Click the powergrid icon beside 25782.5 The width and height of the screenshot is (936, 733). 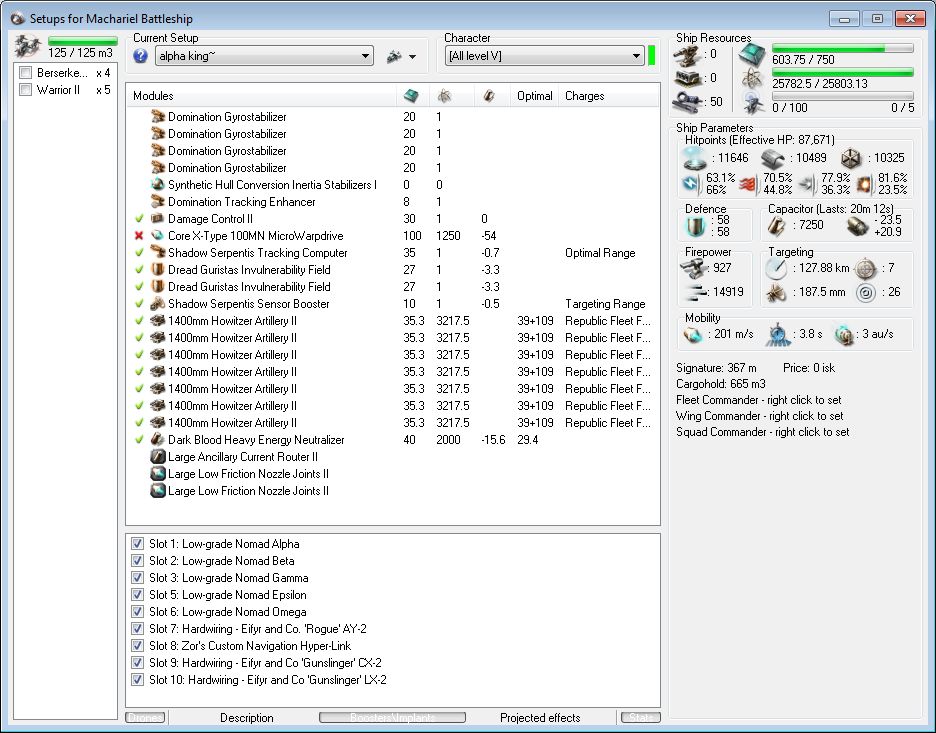point(753,79)
